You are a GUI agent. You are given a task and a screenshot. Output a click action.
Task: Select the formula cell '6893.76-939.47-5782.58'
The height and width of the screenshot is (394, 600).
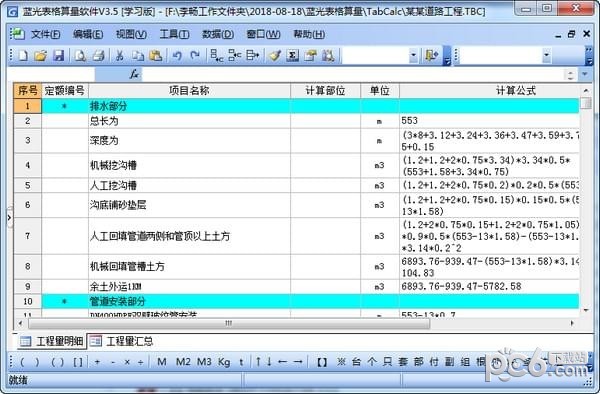tap(489, 287)
